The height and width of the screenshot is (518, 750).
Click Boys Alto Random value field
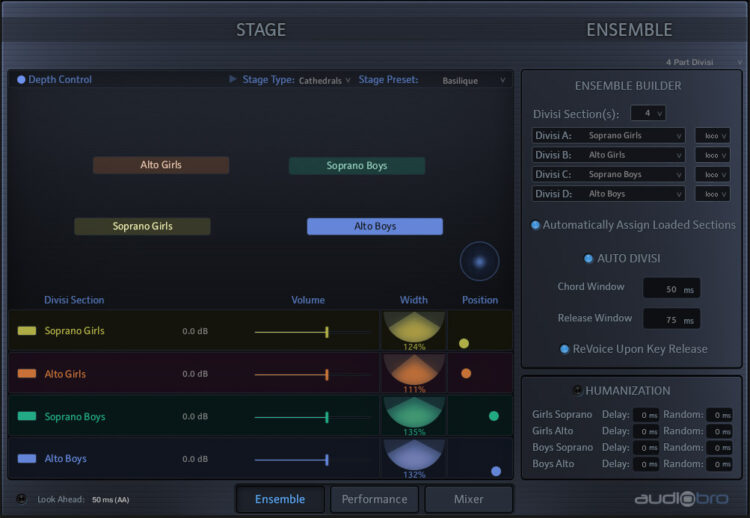pyautogui.click(x=719, y=464)
